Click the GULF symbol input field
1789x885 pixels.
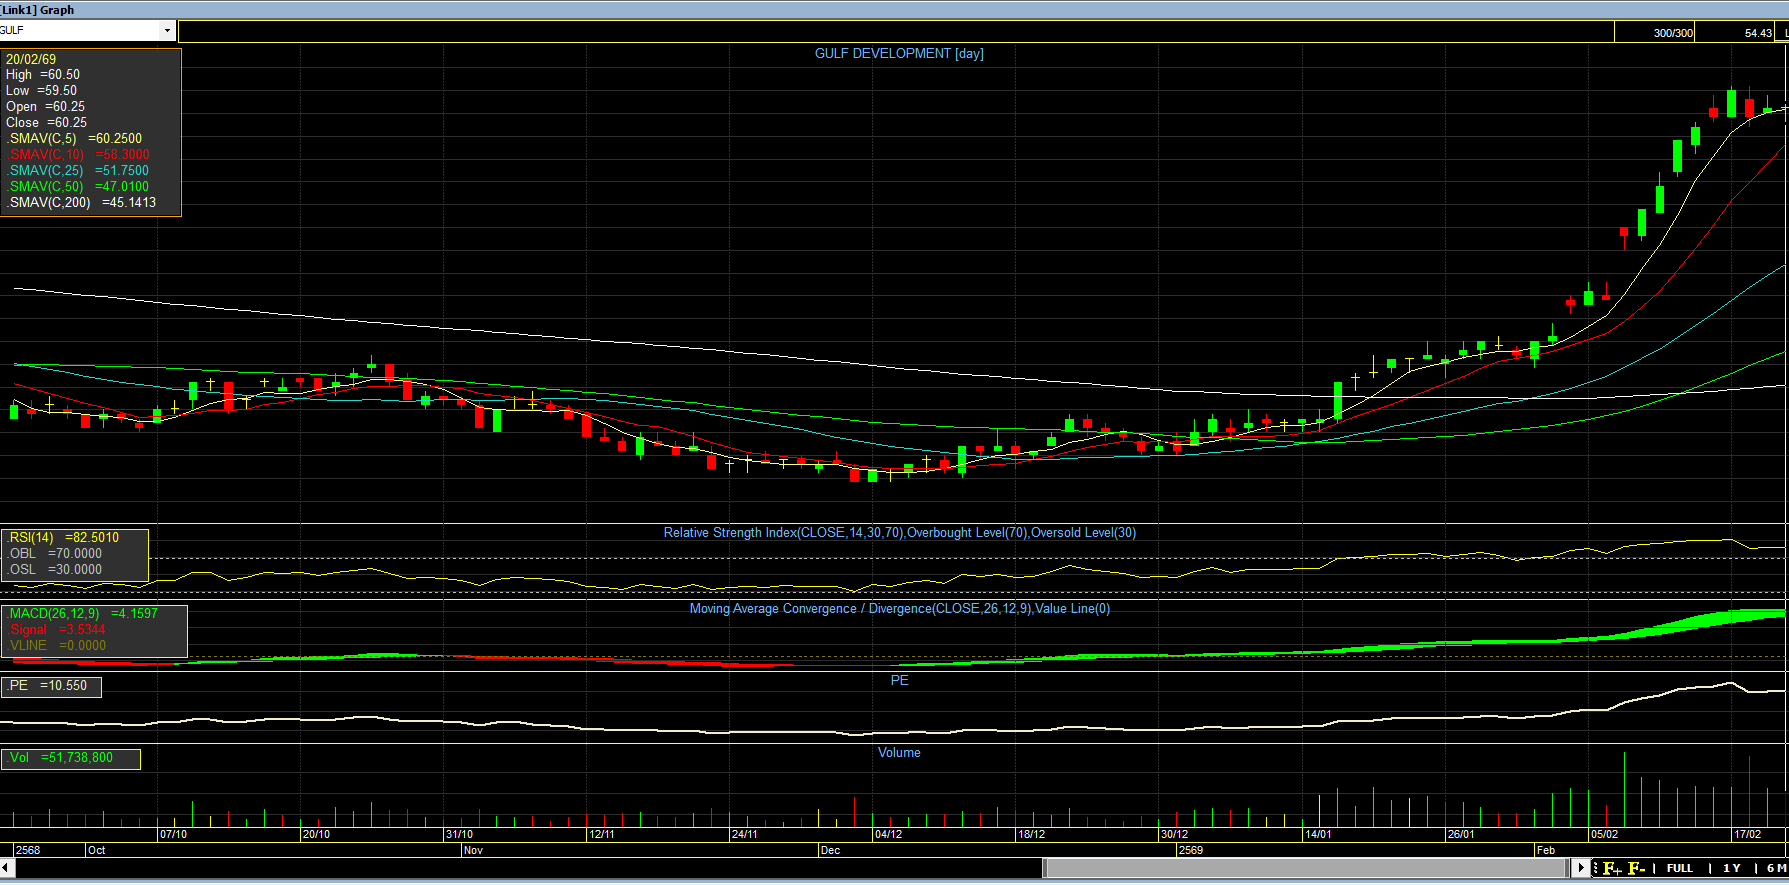(80, 31)
